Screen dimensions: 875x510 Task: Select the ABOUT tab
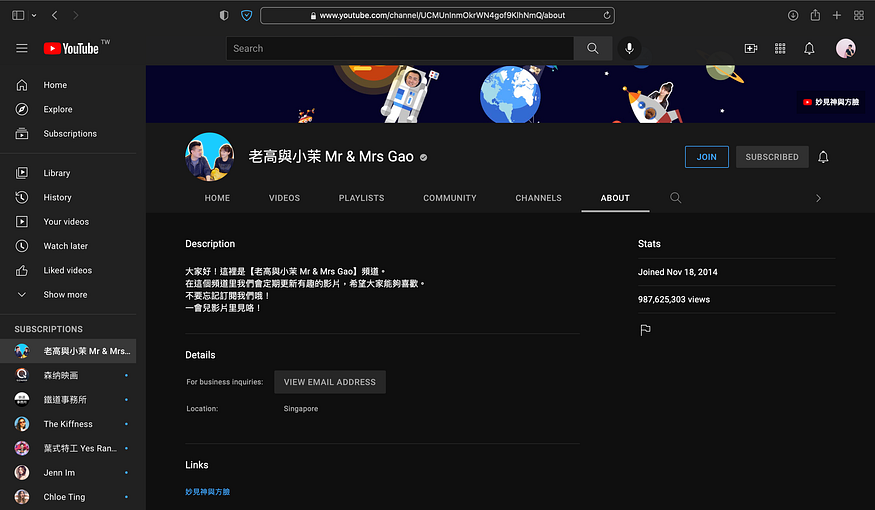point(615,198)
